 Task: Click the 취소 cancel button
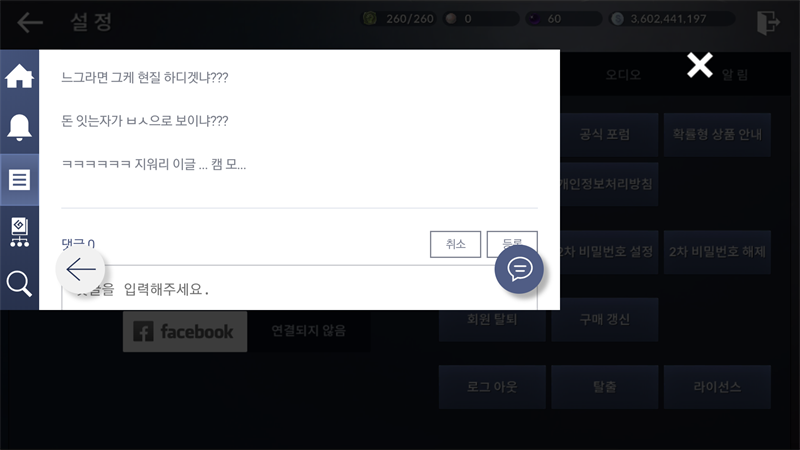455,244
